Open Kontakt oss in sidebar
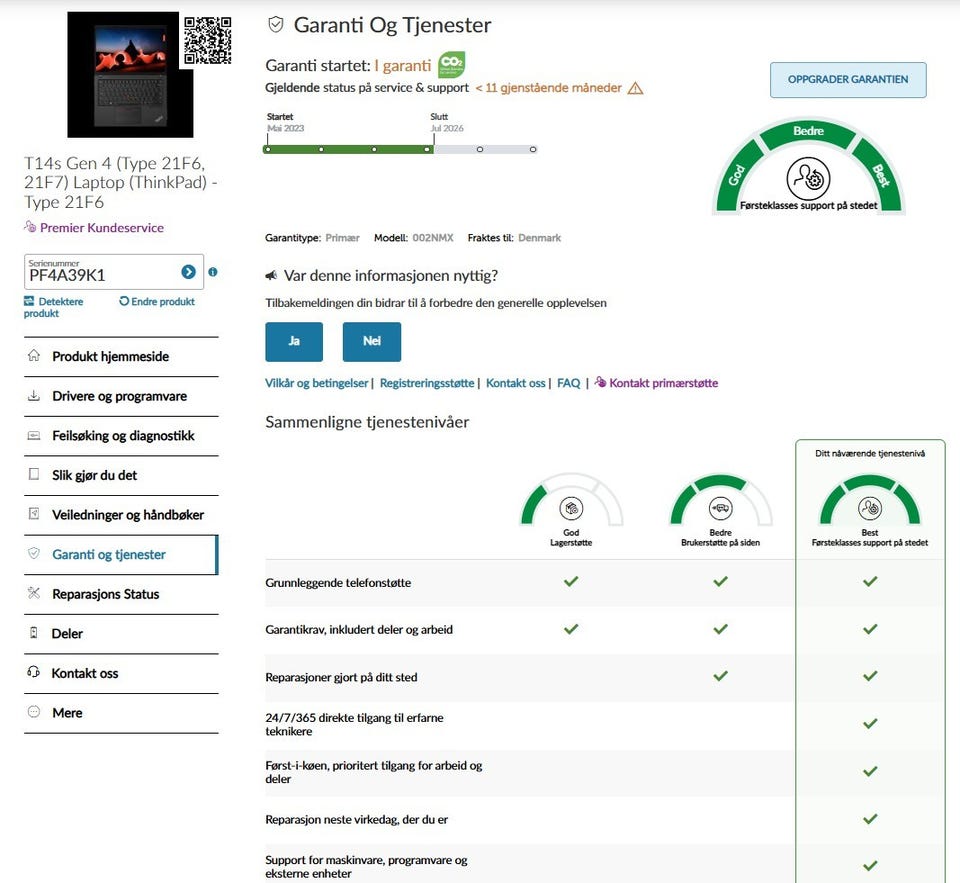This screenshot has height=883, width=960. pos(121,674)
